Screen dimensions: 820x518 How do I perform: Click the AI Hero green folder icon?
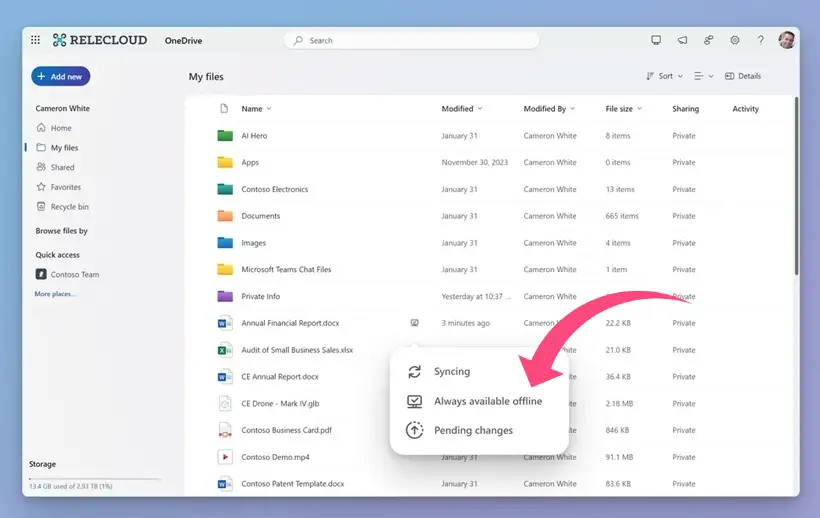pyautogui.click(x=225, y=135)
